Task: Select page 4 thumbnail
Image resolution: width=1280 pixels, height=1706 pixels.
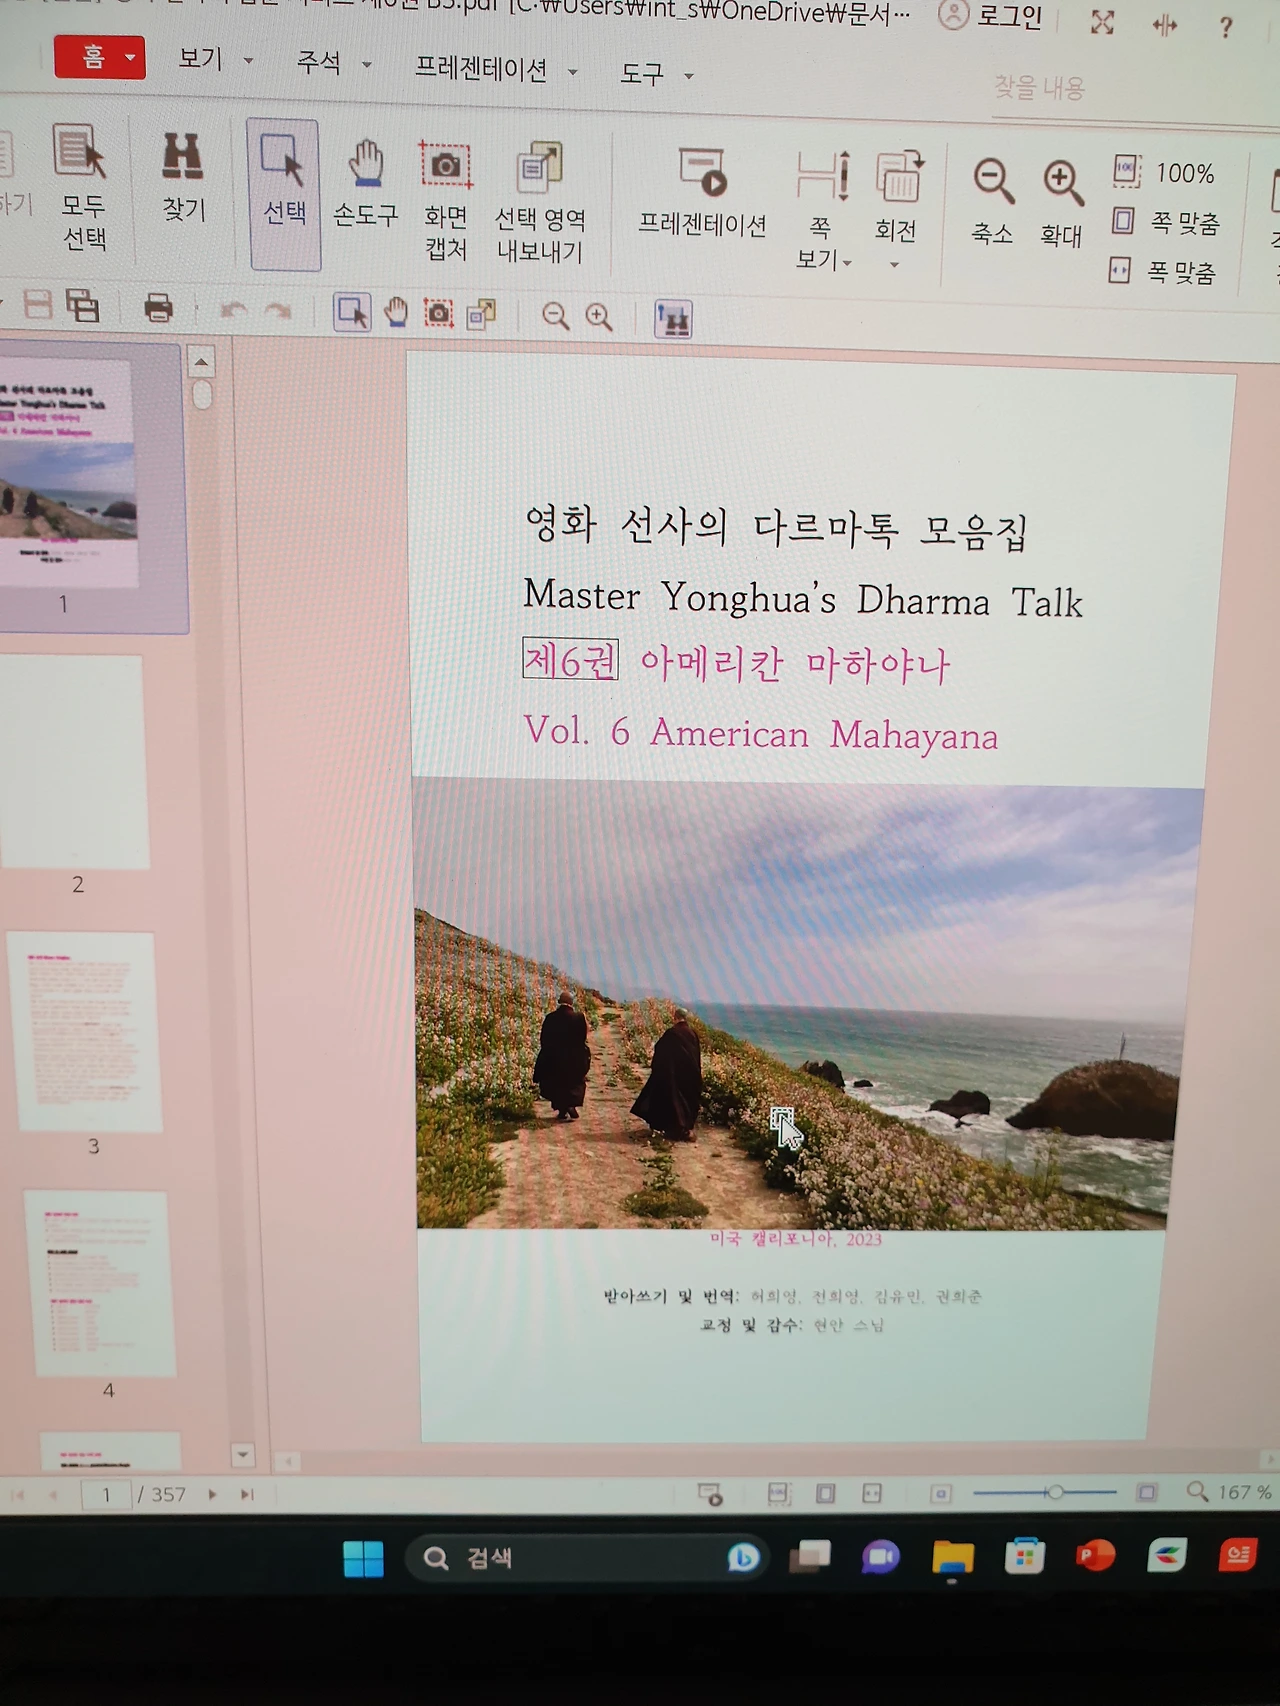Action: 99,1284
